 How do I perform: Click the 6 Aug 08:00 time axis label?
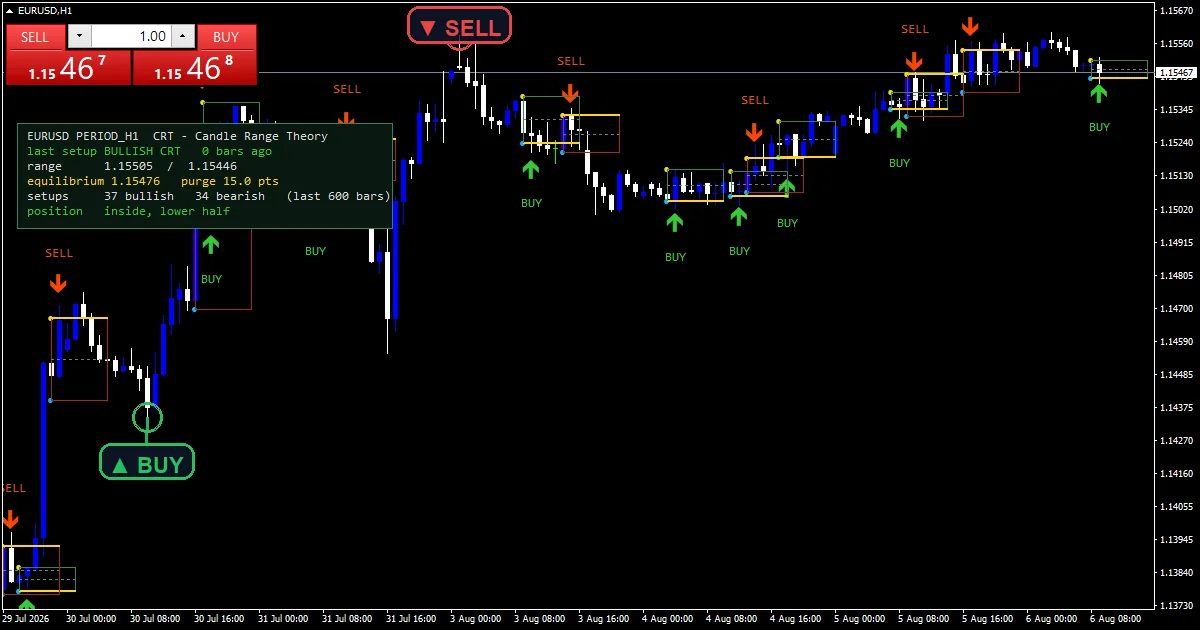[1115, 619]
